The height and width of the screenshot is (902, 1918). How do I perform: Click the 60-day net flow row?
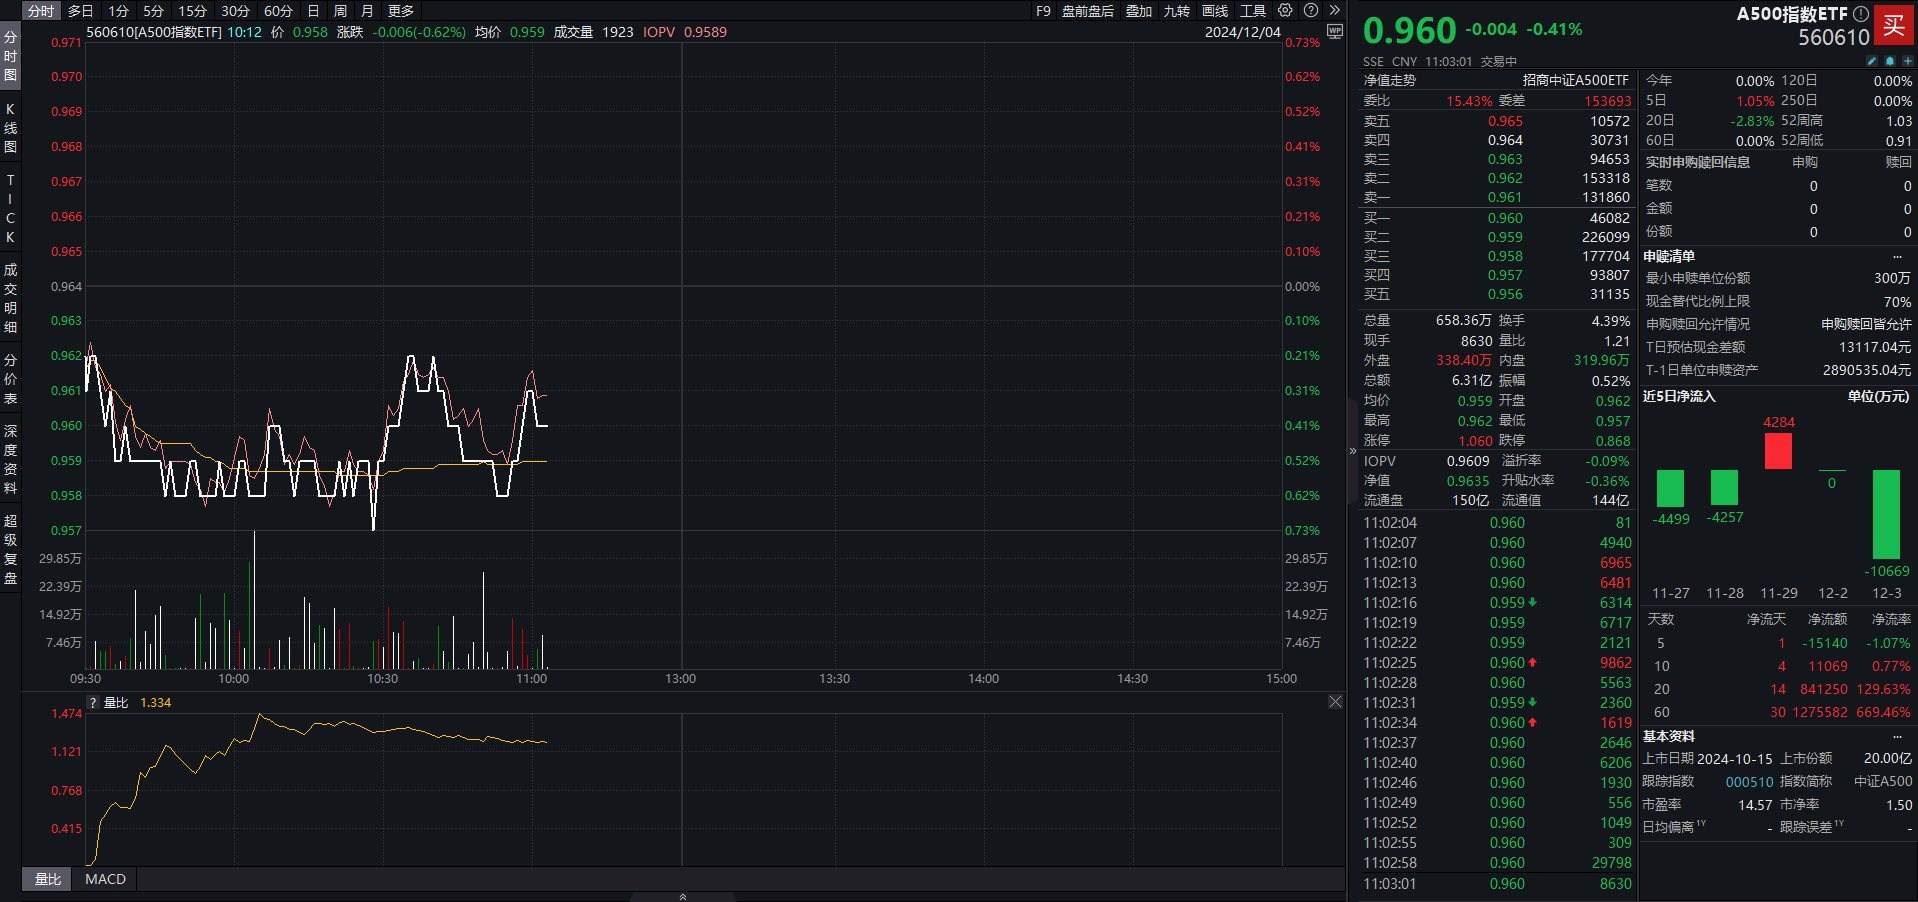click(1778, 712)
